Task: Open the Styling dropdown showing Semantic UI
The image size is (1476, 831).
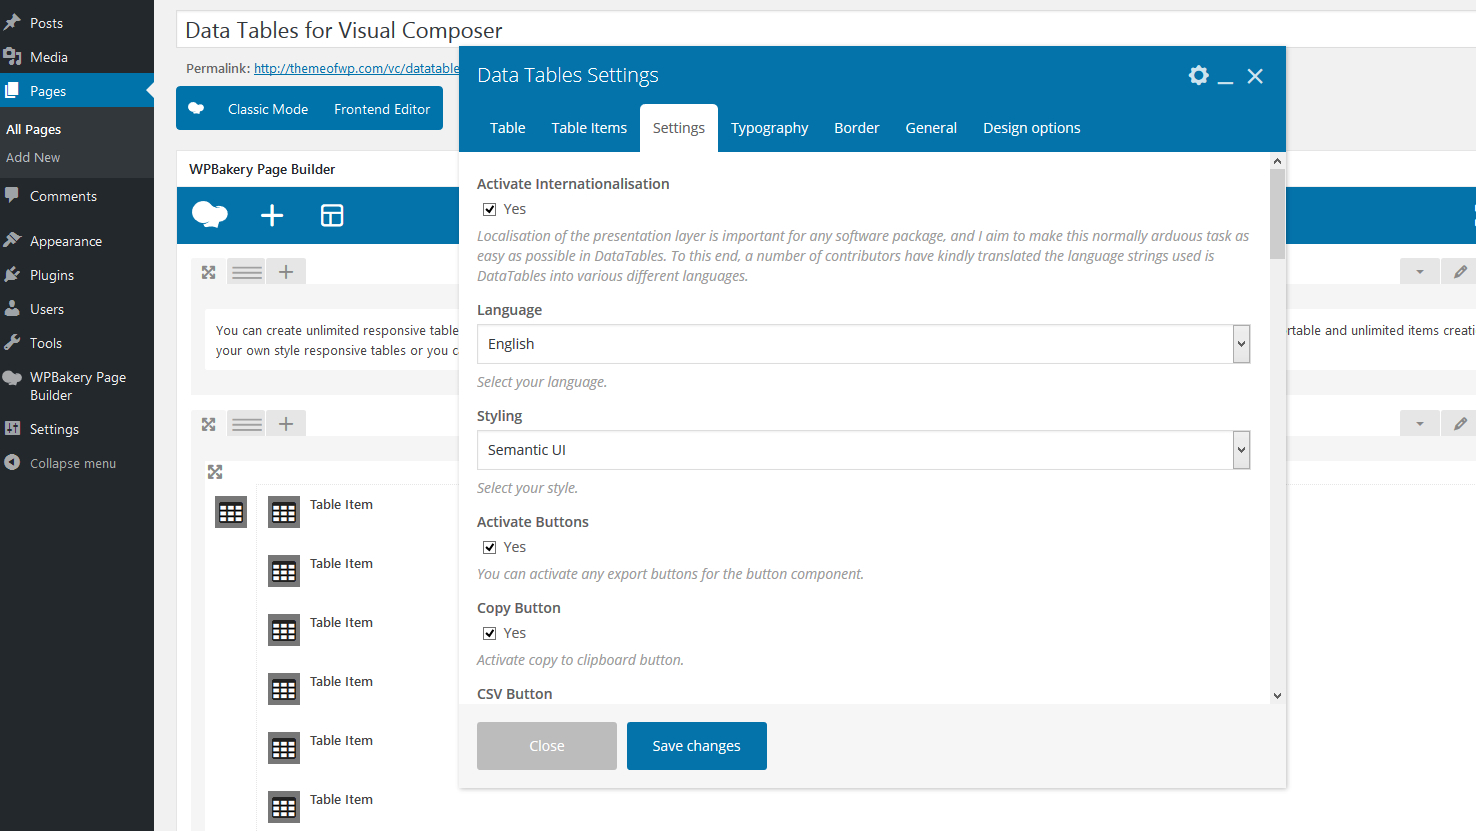Action: [x=863, y=450]
